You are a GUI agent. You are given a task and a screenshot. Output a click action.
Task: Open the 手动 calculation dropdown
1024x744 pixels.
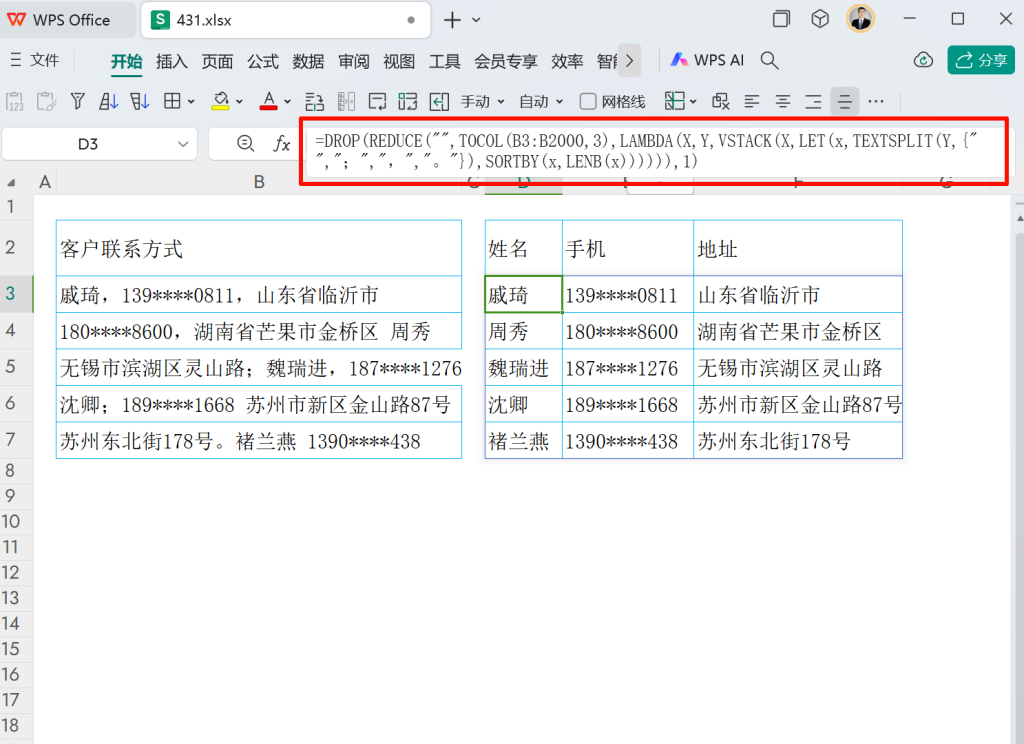pyautogui.click(x=483, y=101)
